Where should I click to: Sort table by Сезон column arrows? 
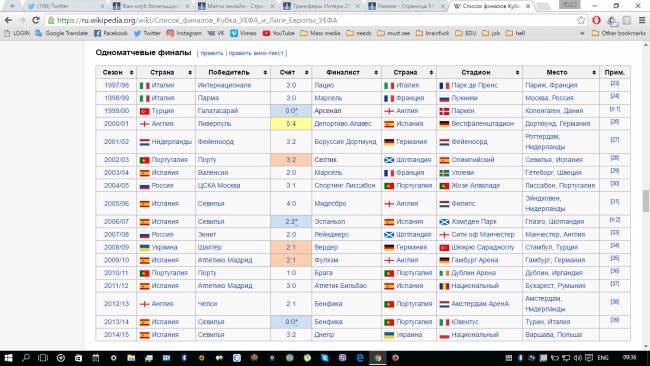pos(131,73)
